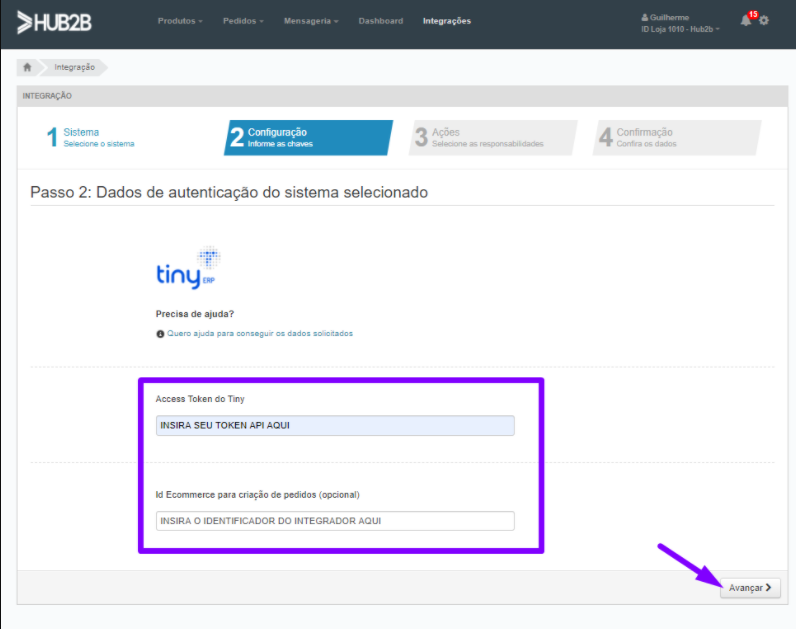
Task: Open the Integrações menu item
Action: (447, 21)
